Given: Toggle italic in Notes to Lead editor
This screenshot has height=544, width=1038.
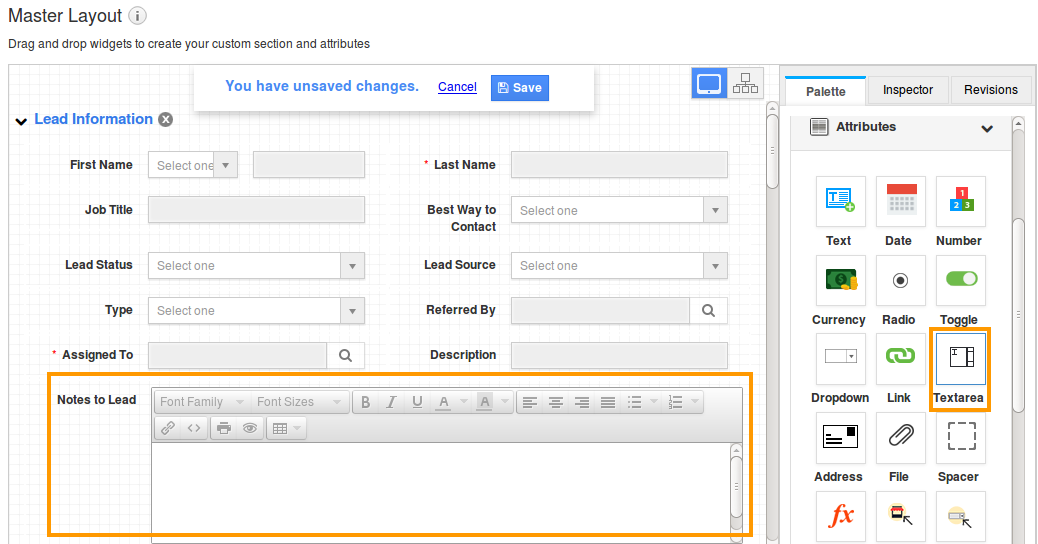Looking at the screenshot, I should [x=391, y=402].
